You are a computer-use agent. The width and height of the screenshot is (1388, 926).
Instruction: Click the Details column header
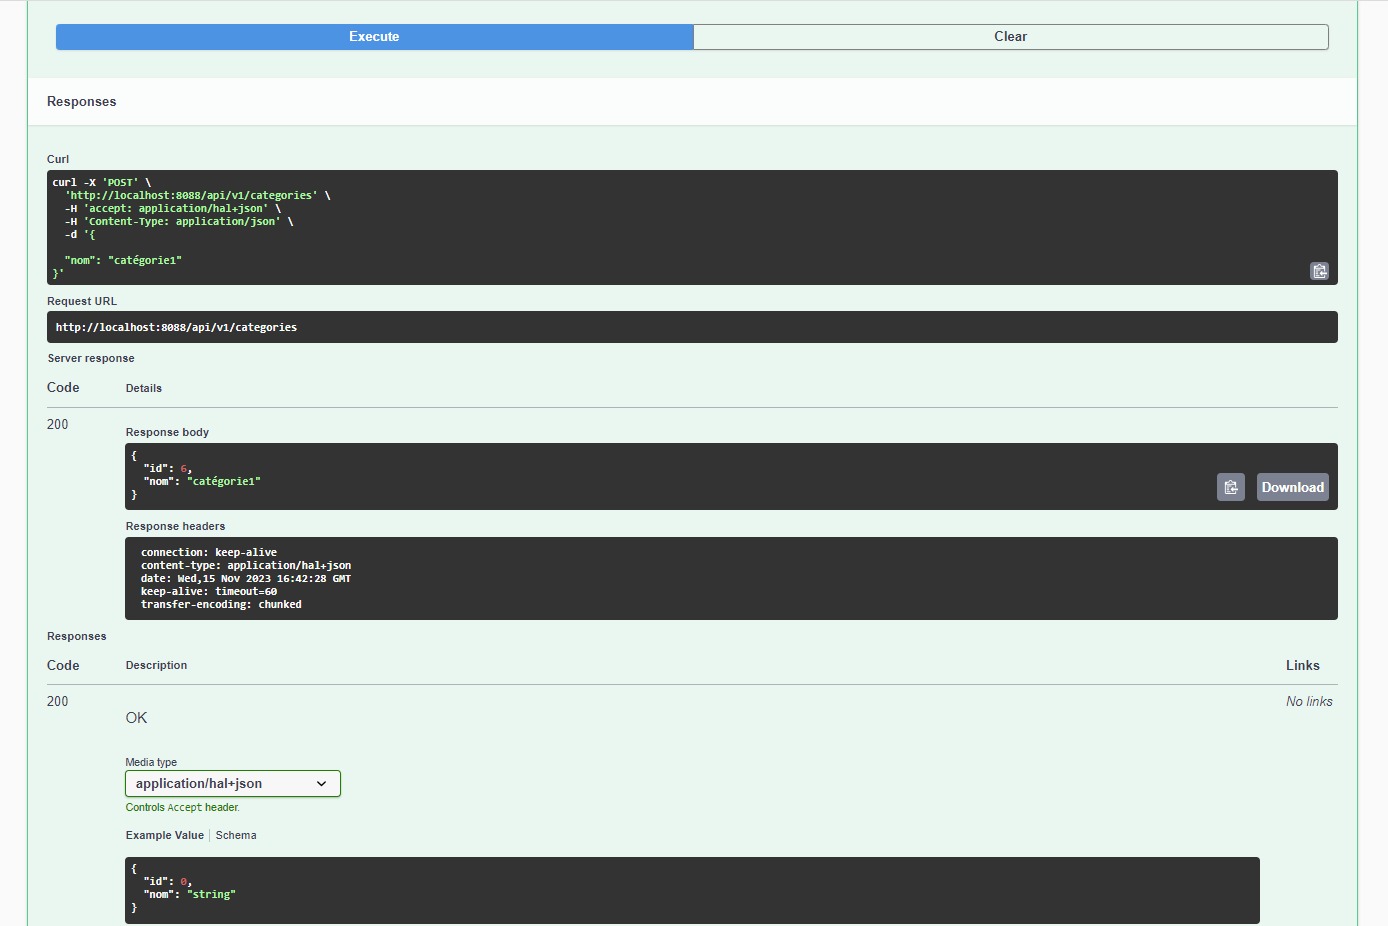144,388
